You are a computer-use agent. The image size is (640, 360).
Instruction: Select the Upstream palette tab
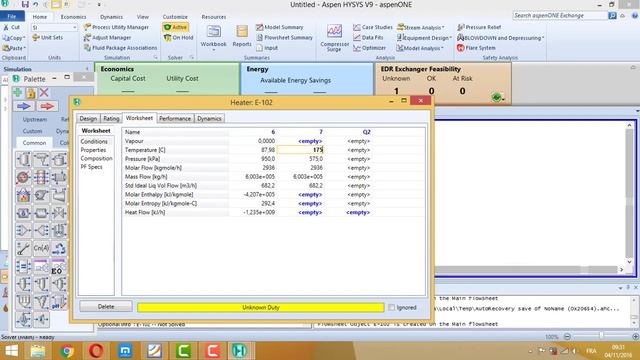coord(35,120)
